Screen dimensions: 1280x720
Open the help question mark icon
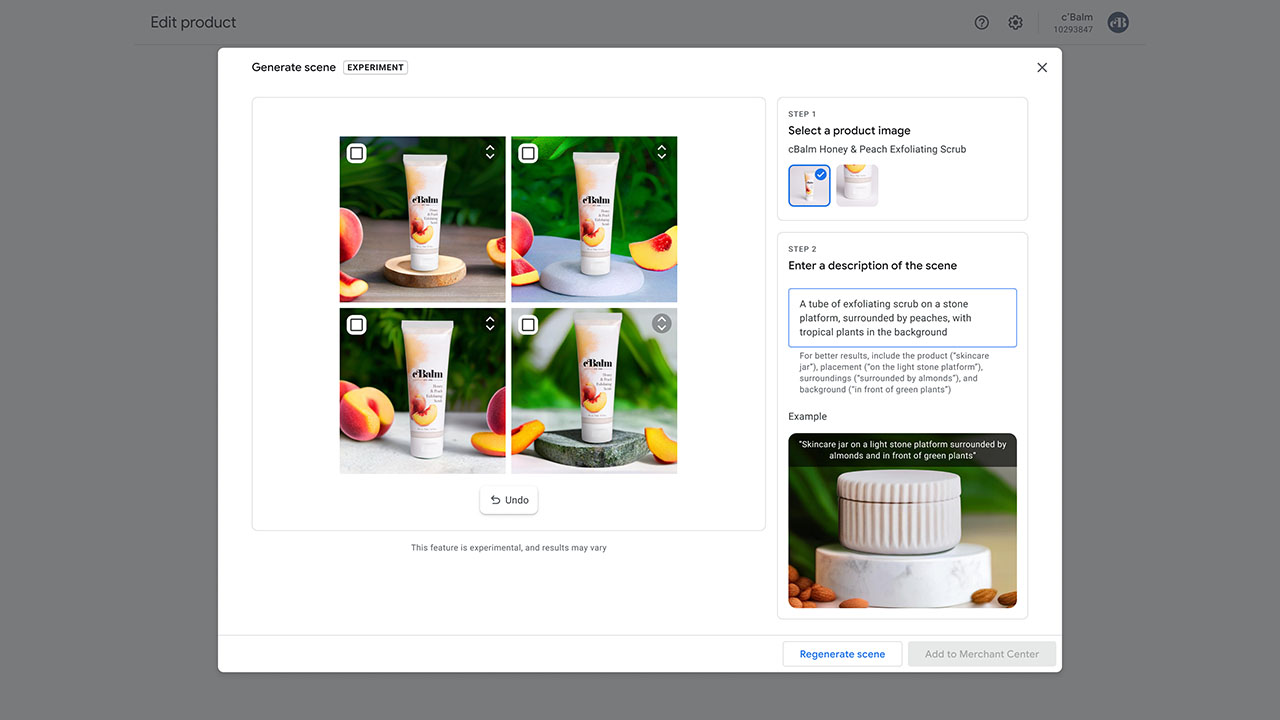pos(981,22)
